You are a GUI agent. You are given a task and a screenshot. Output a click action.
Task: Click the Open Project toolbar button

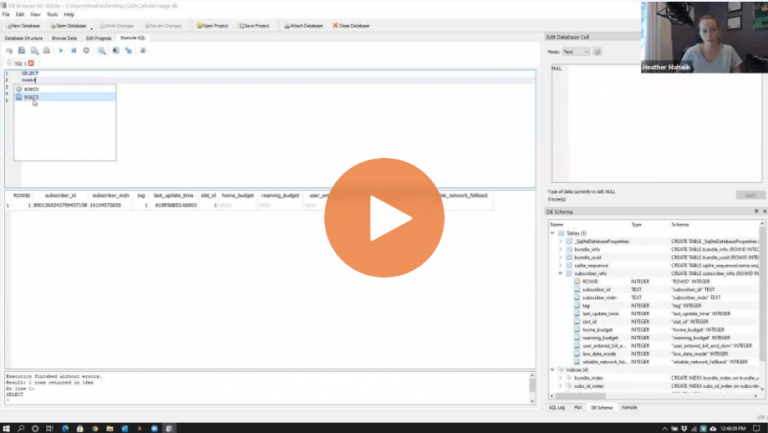tap(212, 25)
